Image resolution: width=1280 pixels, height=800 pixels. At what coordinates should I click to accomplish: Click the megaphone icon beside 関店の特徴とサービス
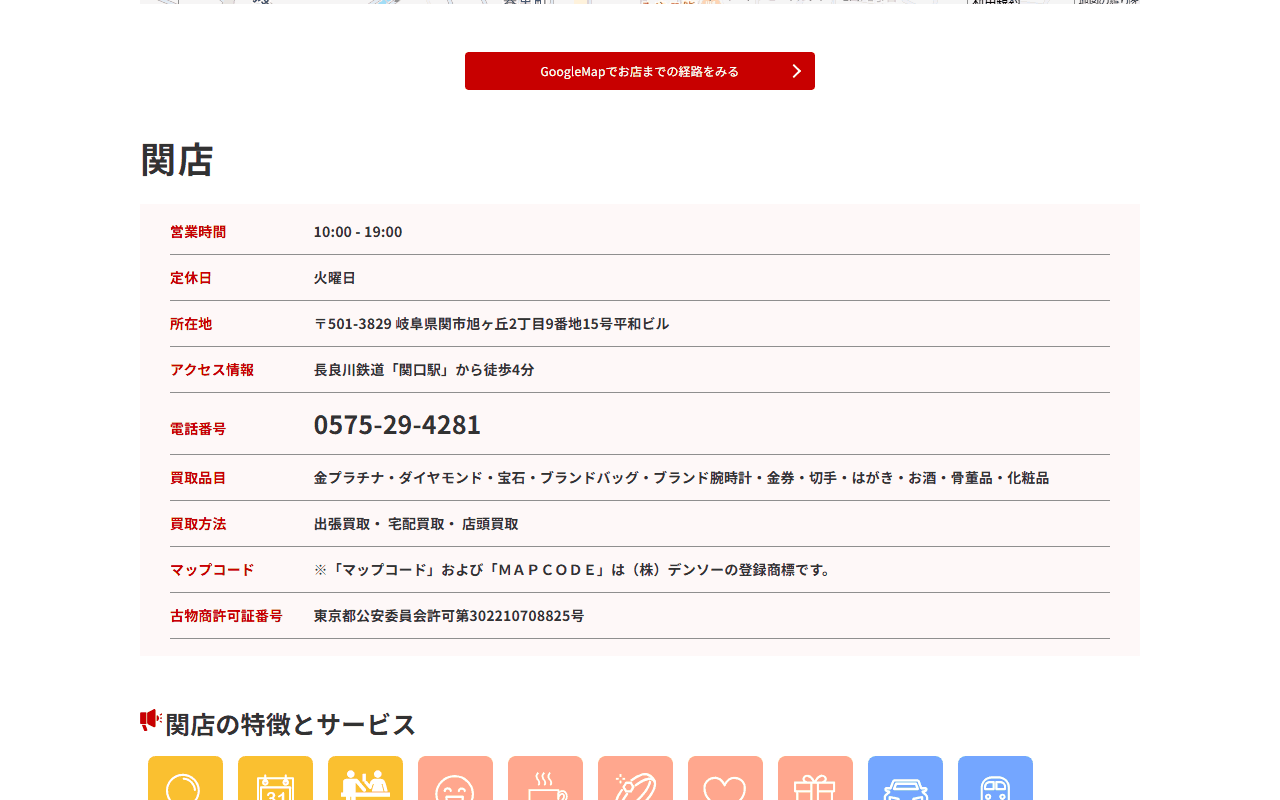151,720
